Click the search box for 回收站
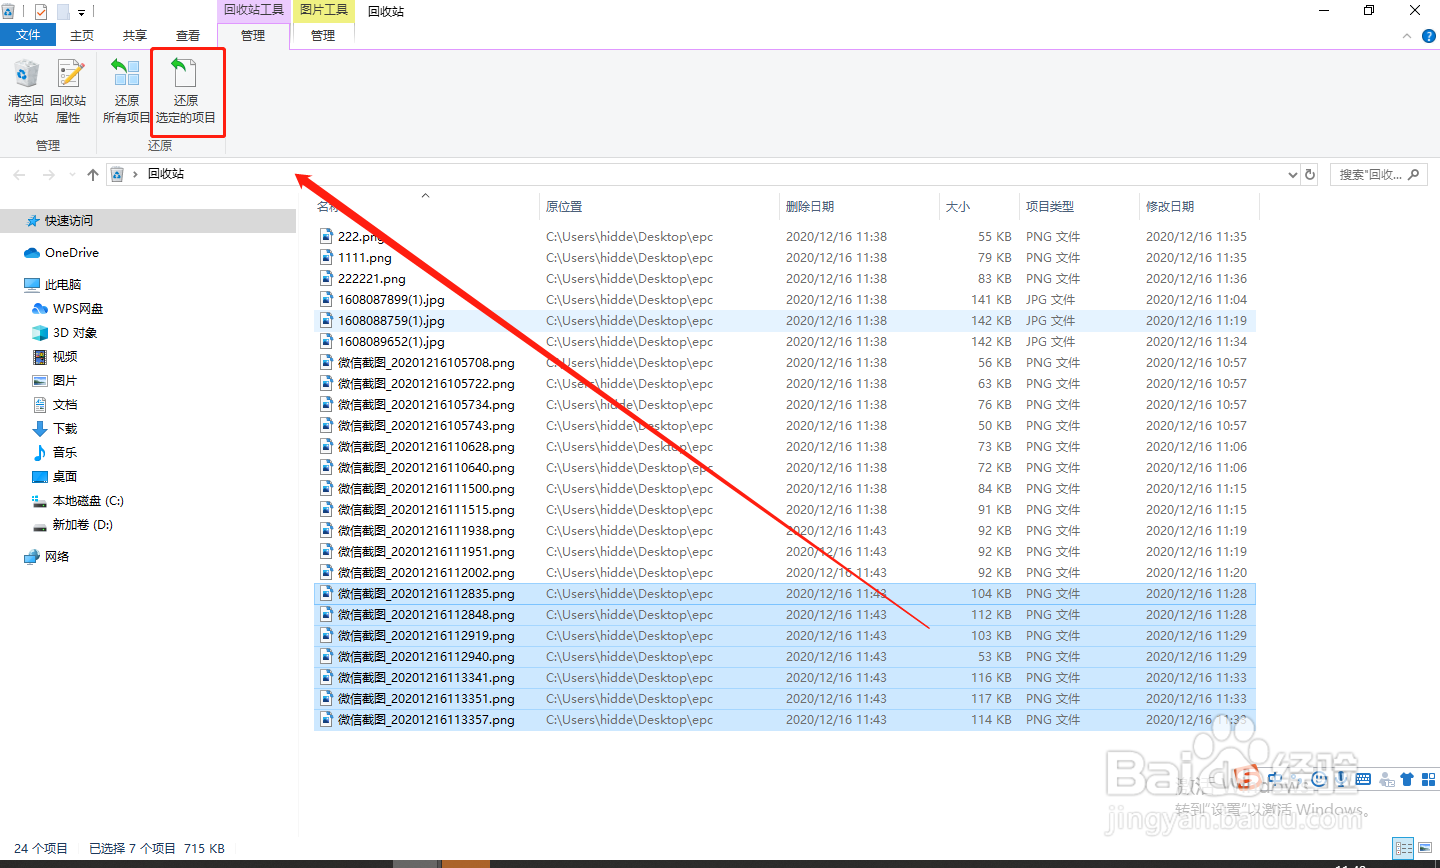The width and height of the screenshot is (1440, 868). (x=1377, y=174)
